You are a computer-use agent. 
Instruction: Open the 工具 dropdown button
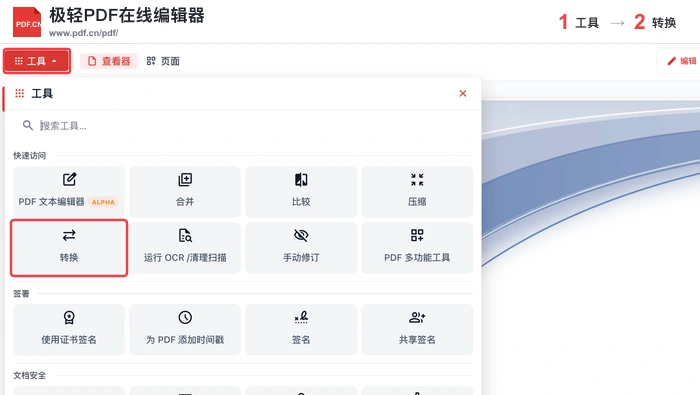coord(37,61)
